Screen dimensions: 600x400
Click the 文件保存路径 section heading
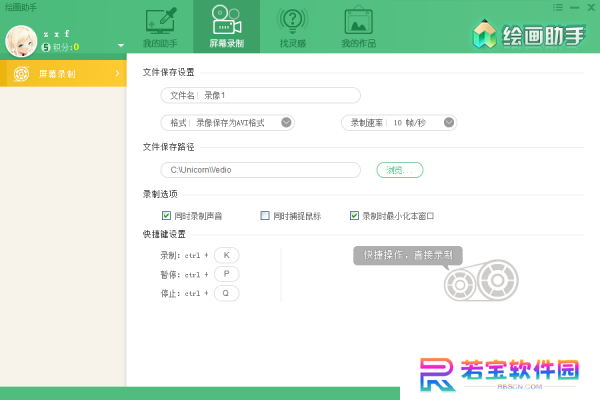click(168, 147)
